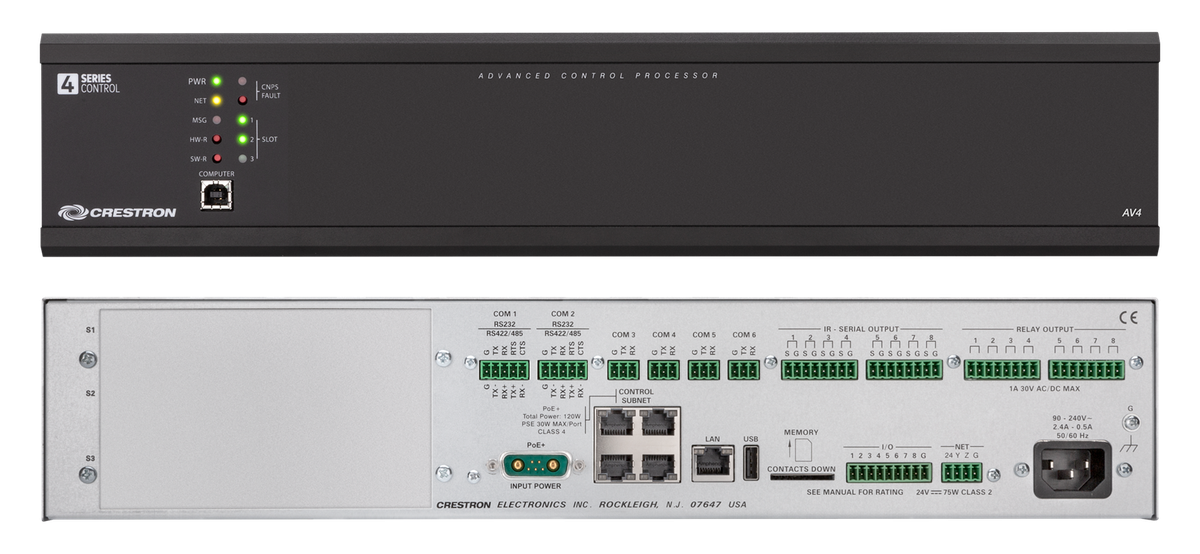Click the CONTROL SUBNET label
The height and width of the screenshot is (554, 1200).
(x=636, y=396)
